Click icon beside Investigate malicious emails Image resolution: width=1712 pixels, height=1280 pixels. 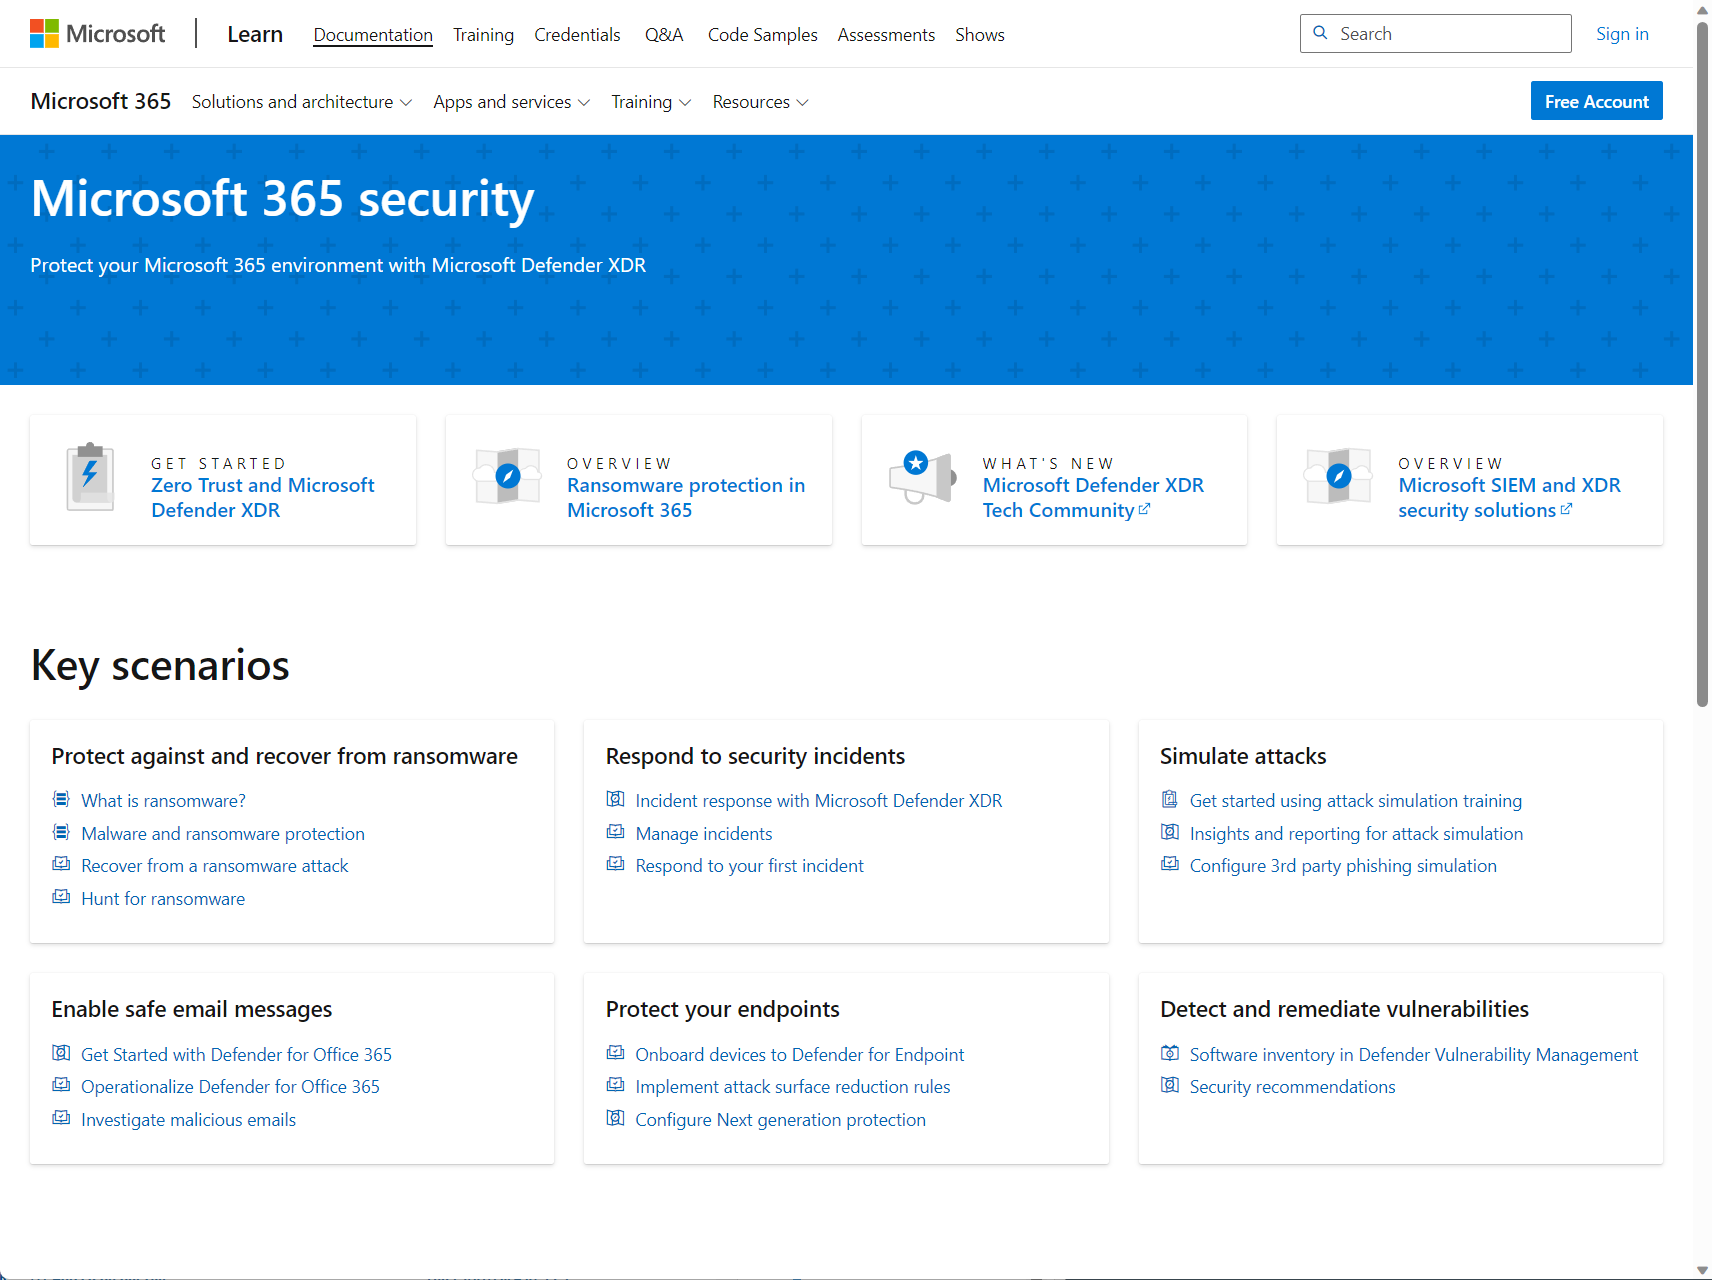[61, 1118]
